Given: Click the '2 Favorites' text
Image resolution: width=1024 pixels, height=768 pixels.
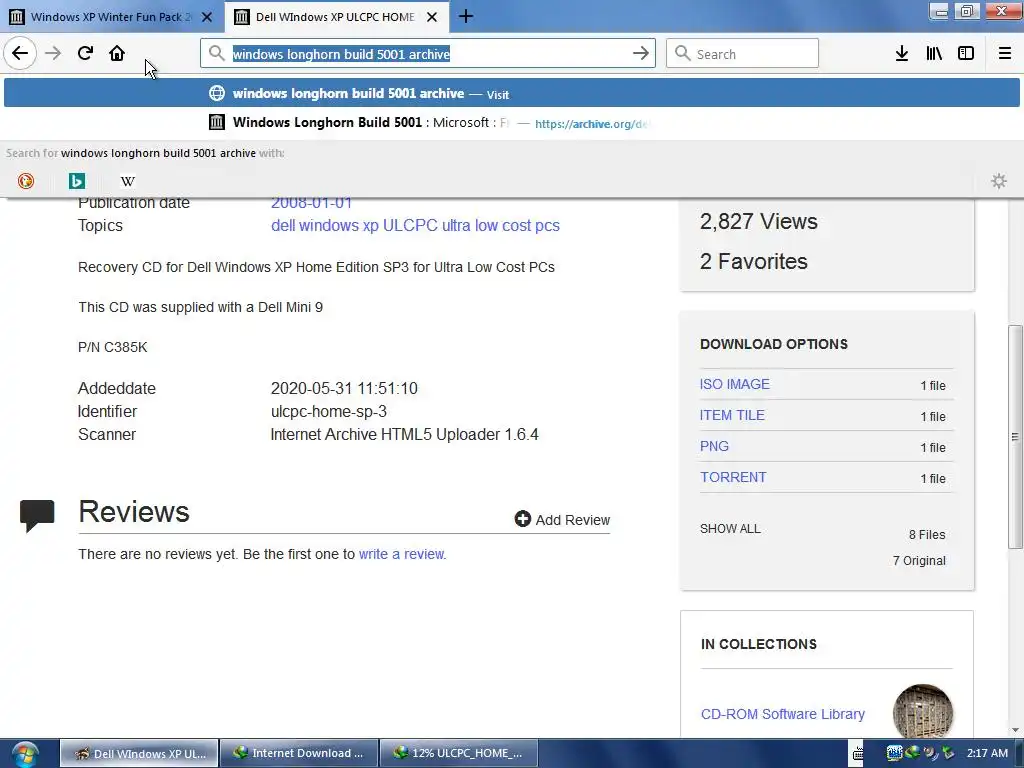Looking at the screenshot, I should click(754, 261).
